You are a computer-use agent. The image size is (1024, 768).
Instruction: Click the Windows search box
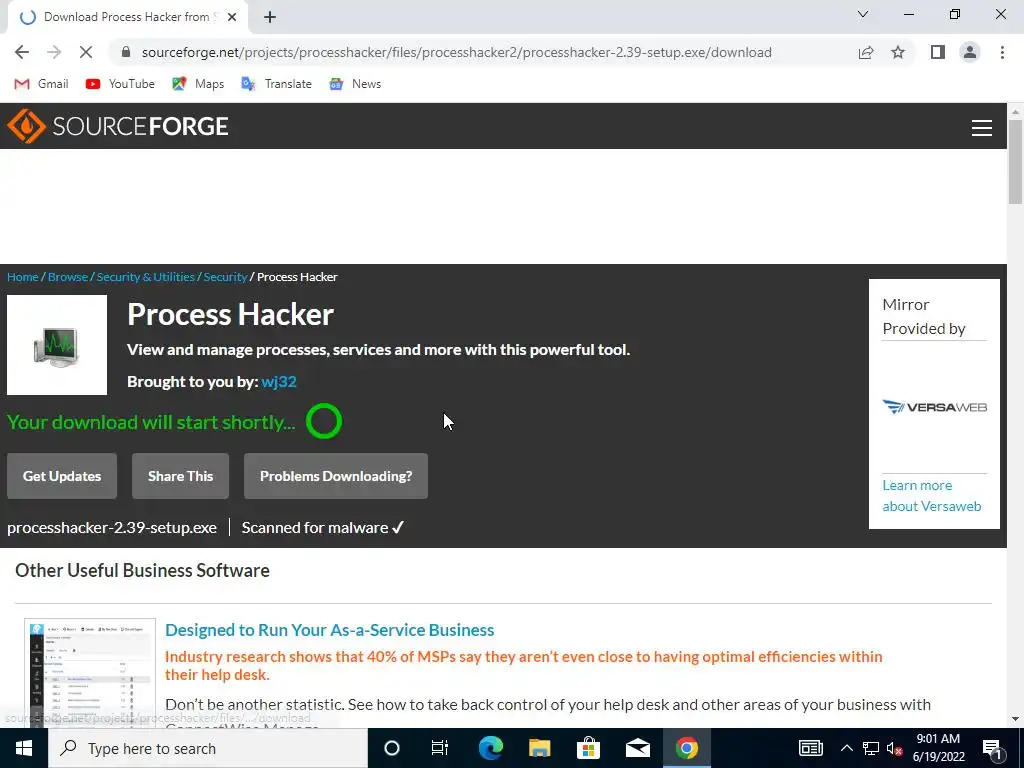[208, 748]
